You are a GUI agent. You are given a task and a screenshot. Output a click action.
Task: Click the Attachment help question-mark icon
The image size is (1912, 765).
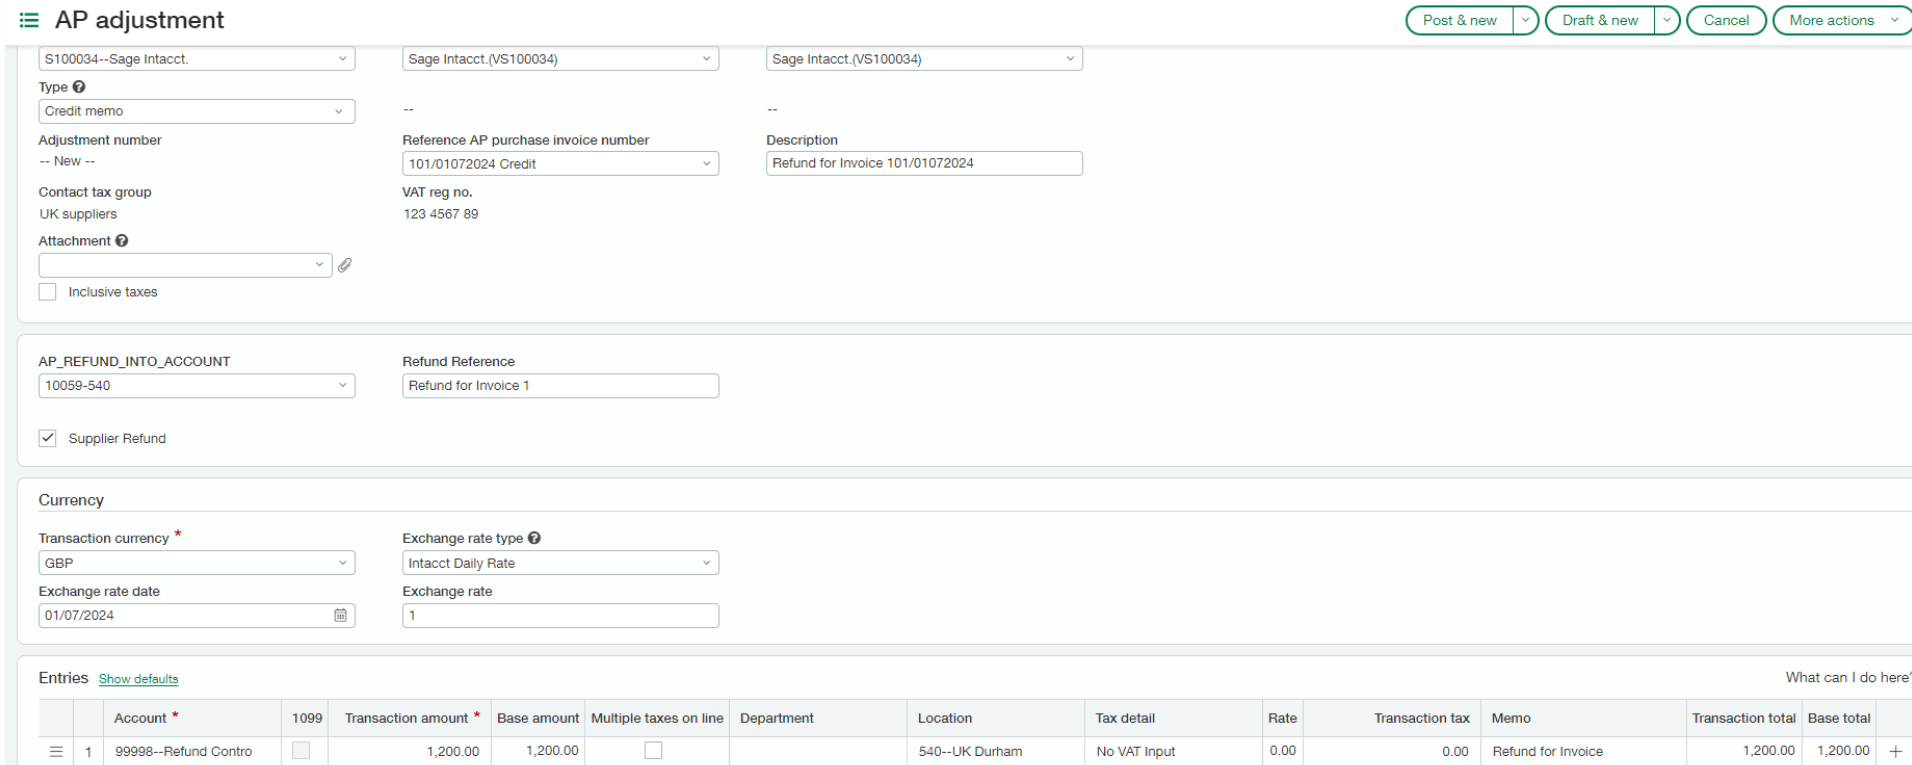tap(122, 241)
